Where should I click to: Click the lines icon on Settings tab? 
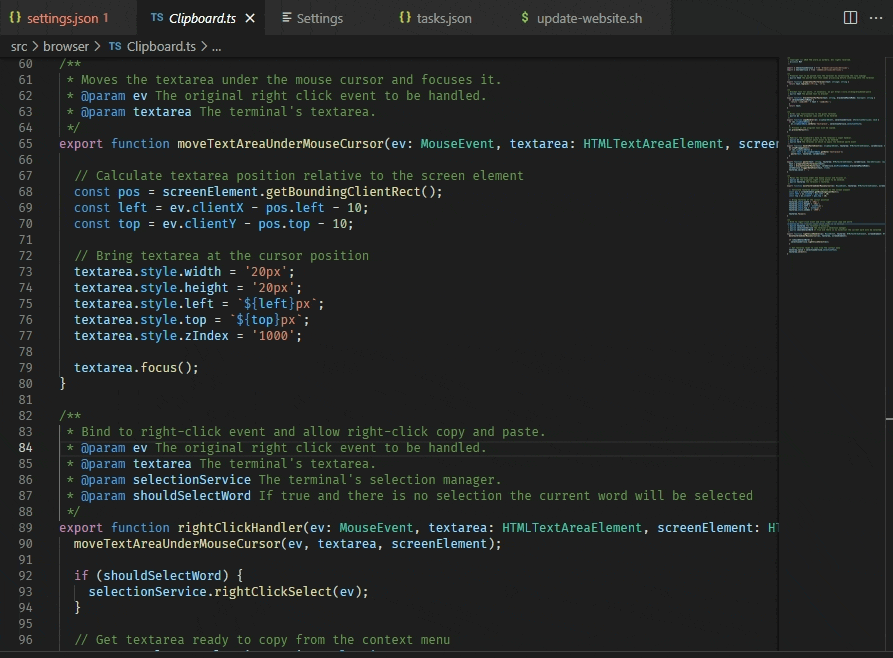(x=287, y=18)
